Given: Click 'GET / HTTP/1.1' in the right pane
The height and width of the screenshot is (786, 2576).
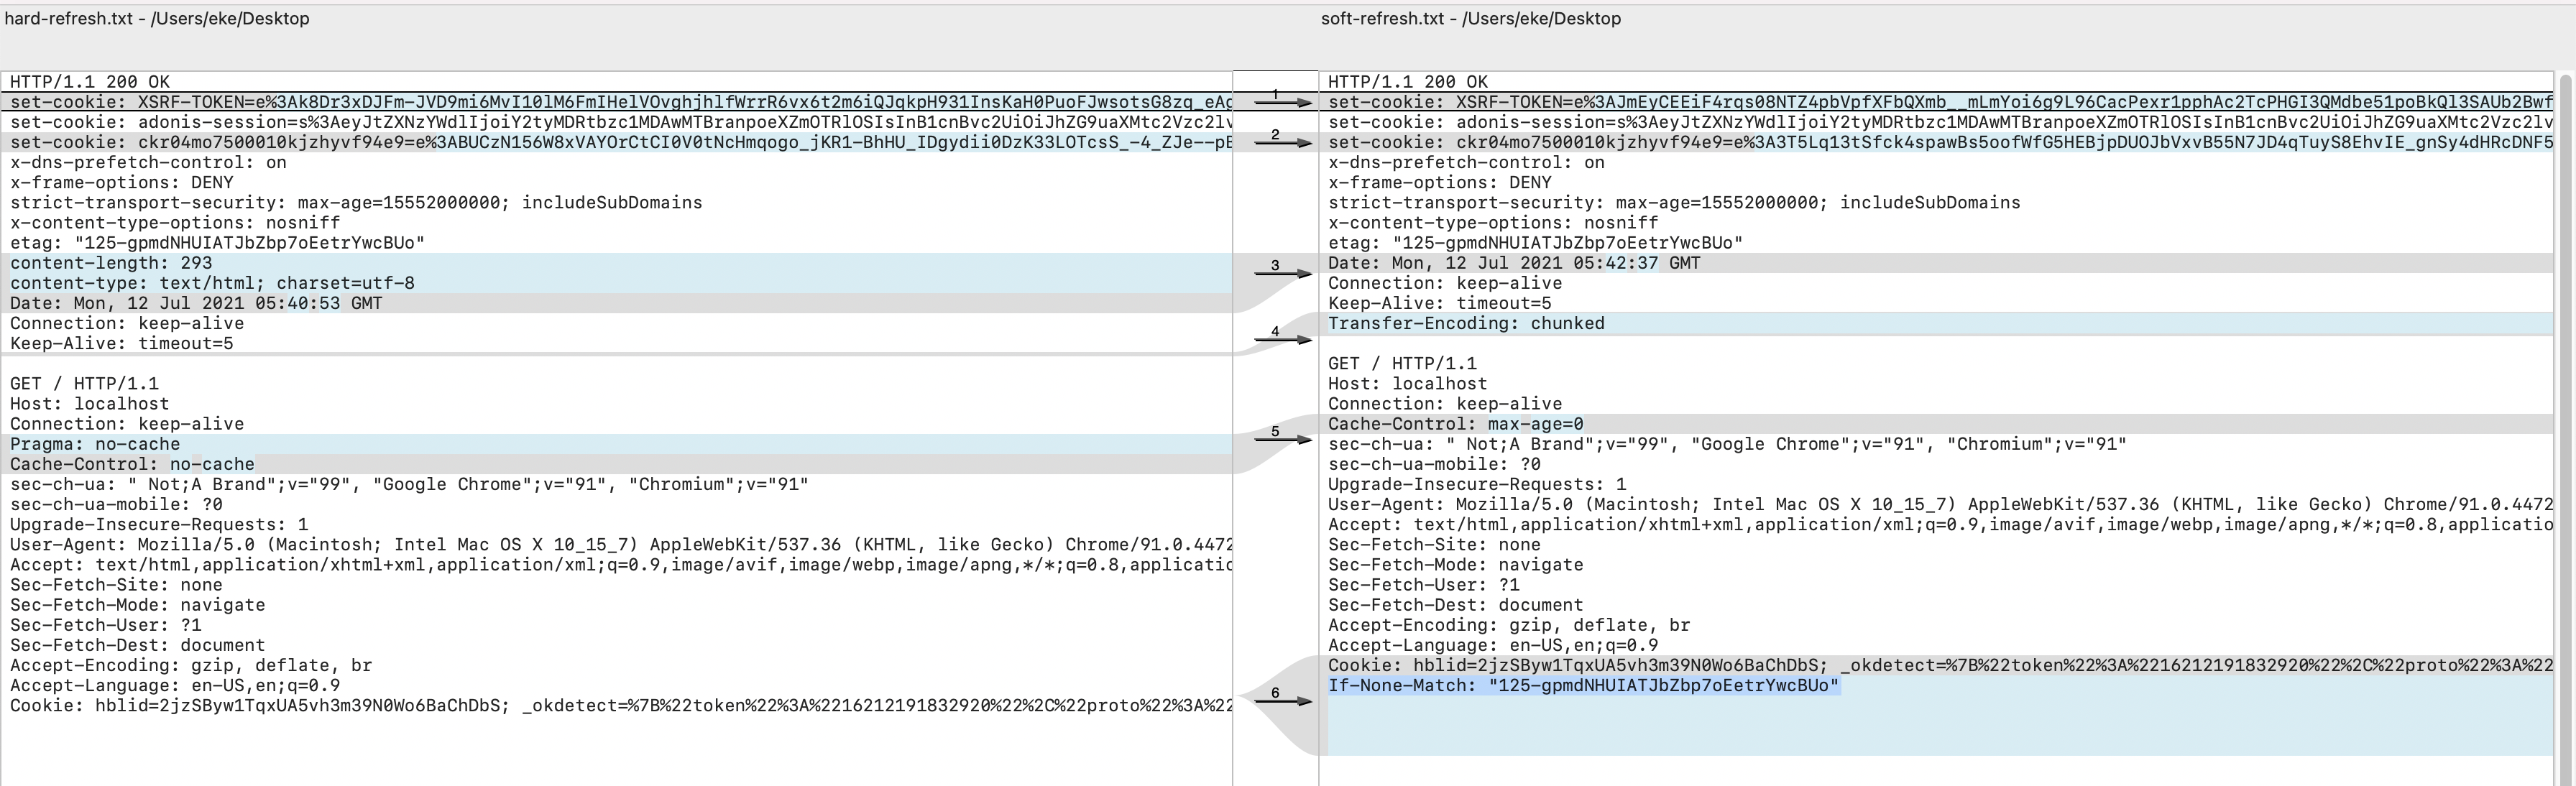Looking at the screenshot, I should (x=1402, y=363).
